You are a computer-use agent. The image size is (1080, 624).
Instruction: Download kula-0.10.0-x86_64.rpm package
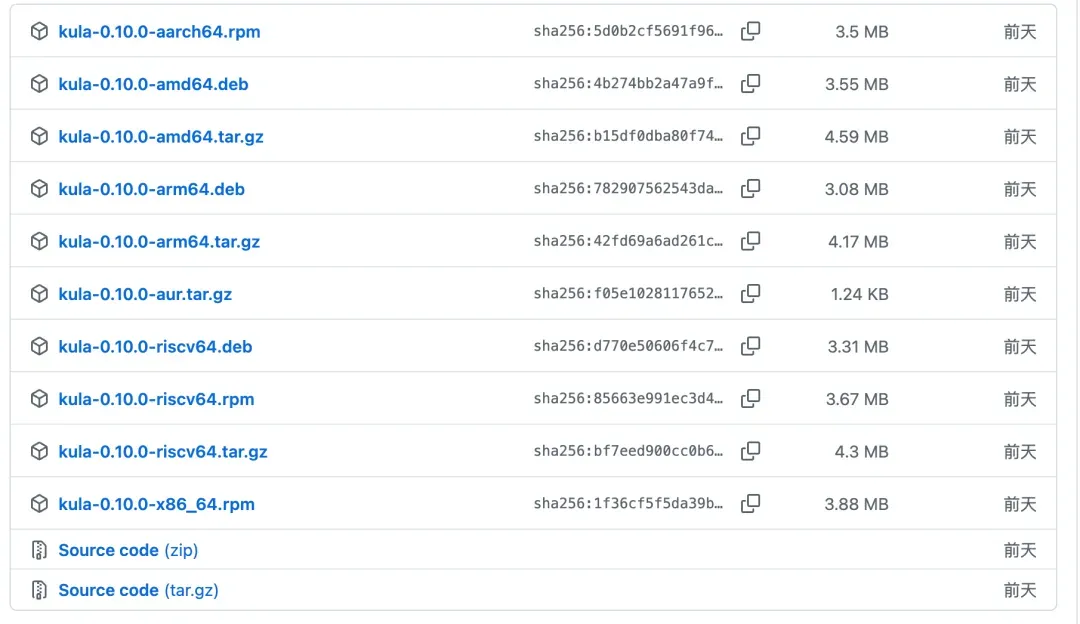[x=156, y=504]
